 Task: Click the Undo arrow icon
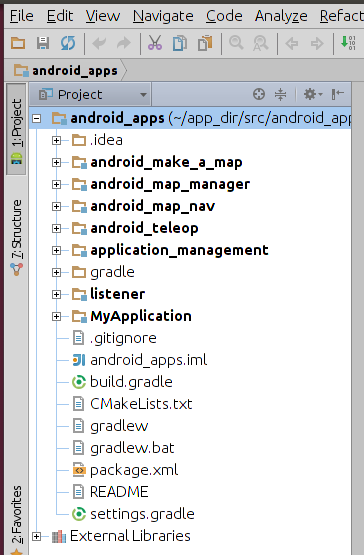click(x=99, y=44)
